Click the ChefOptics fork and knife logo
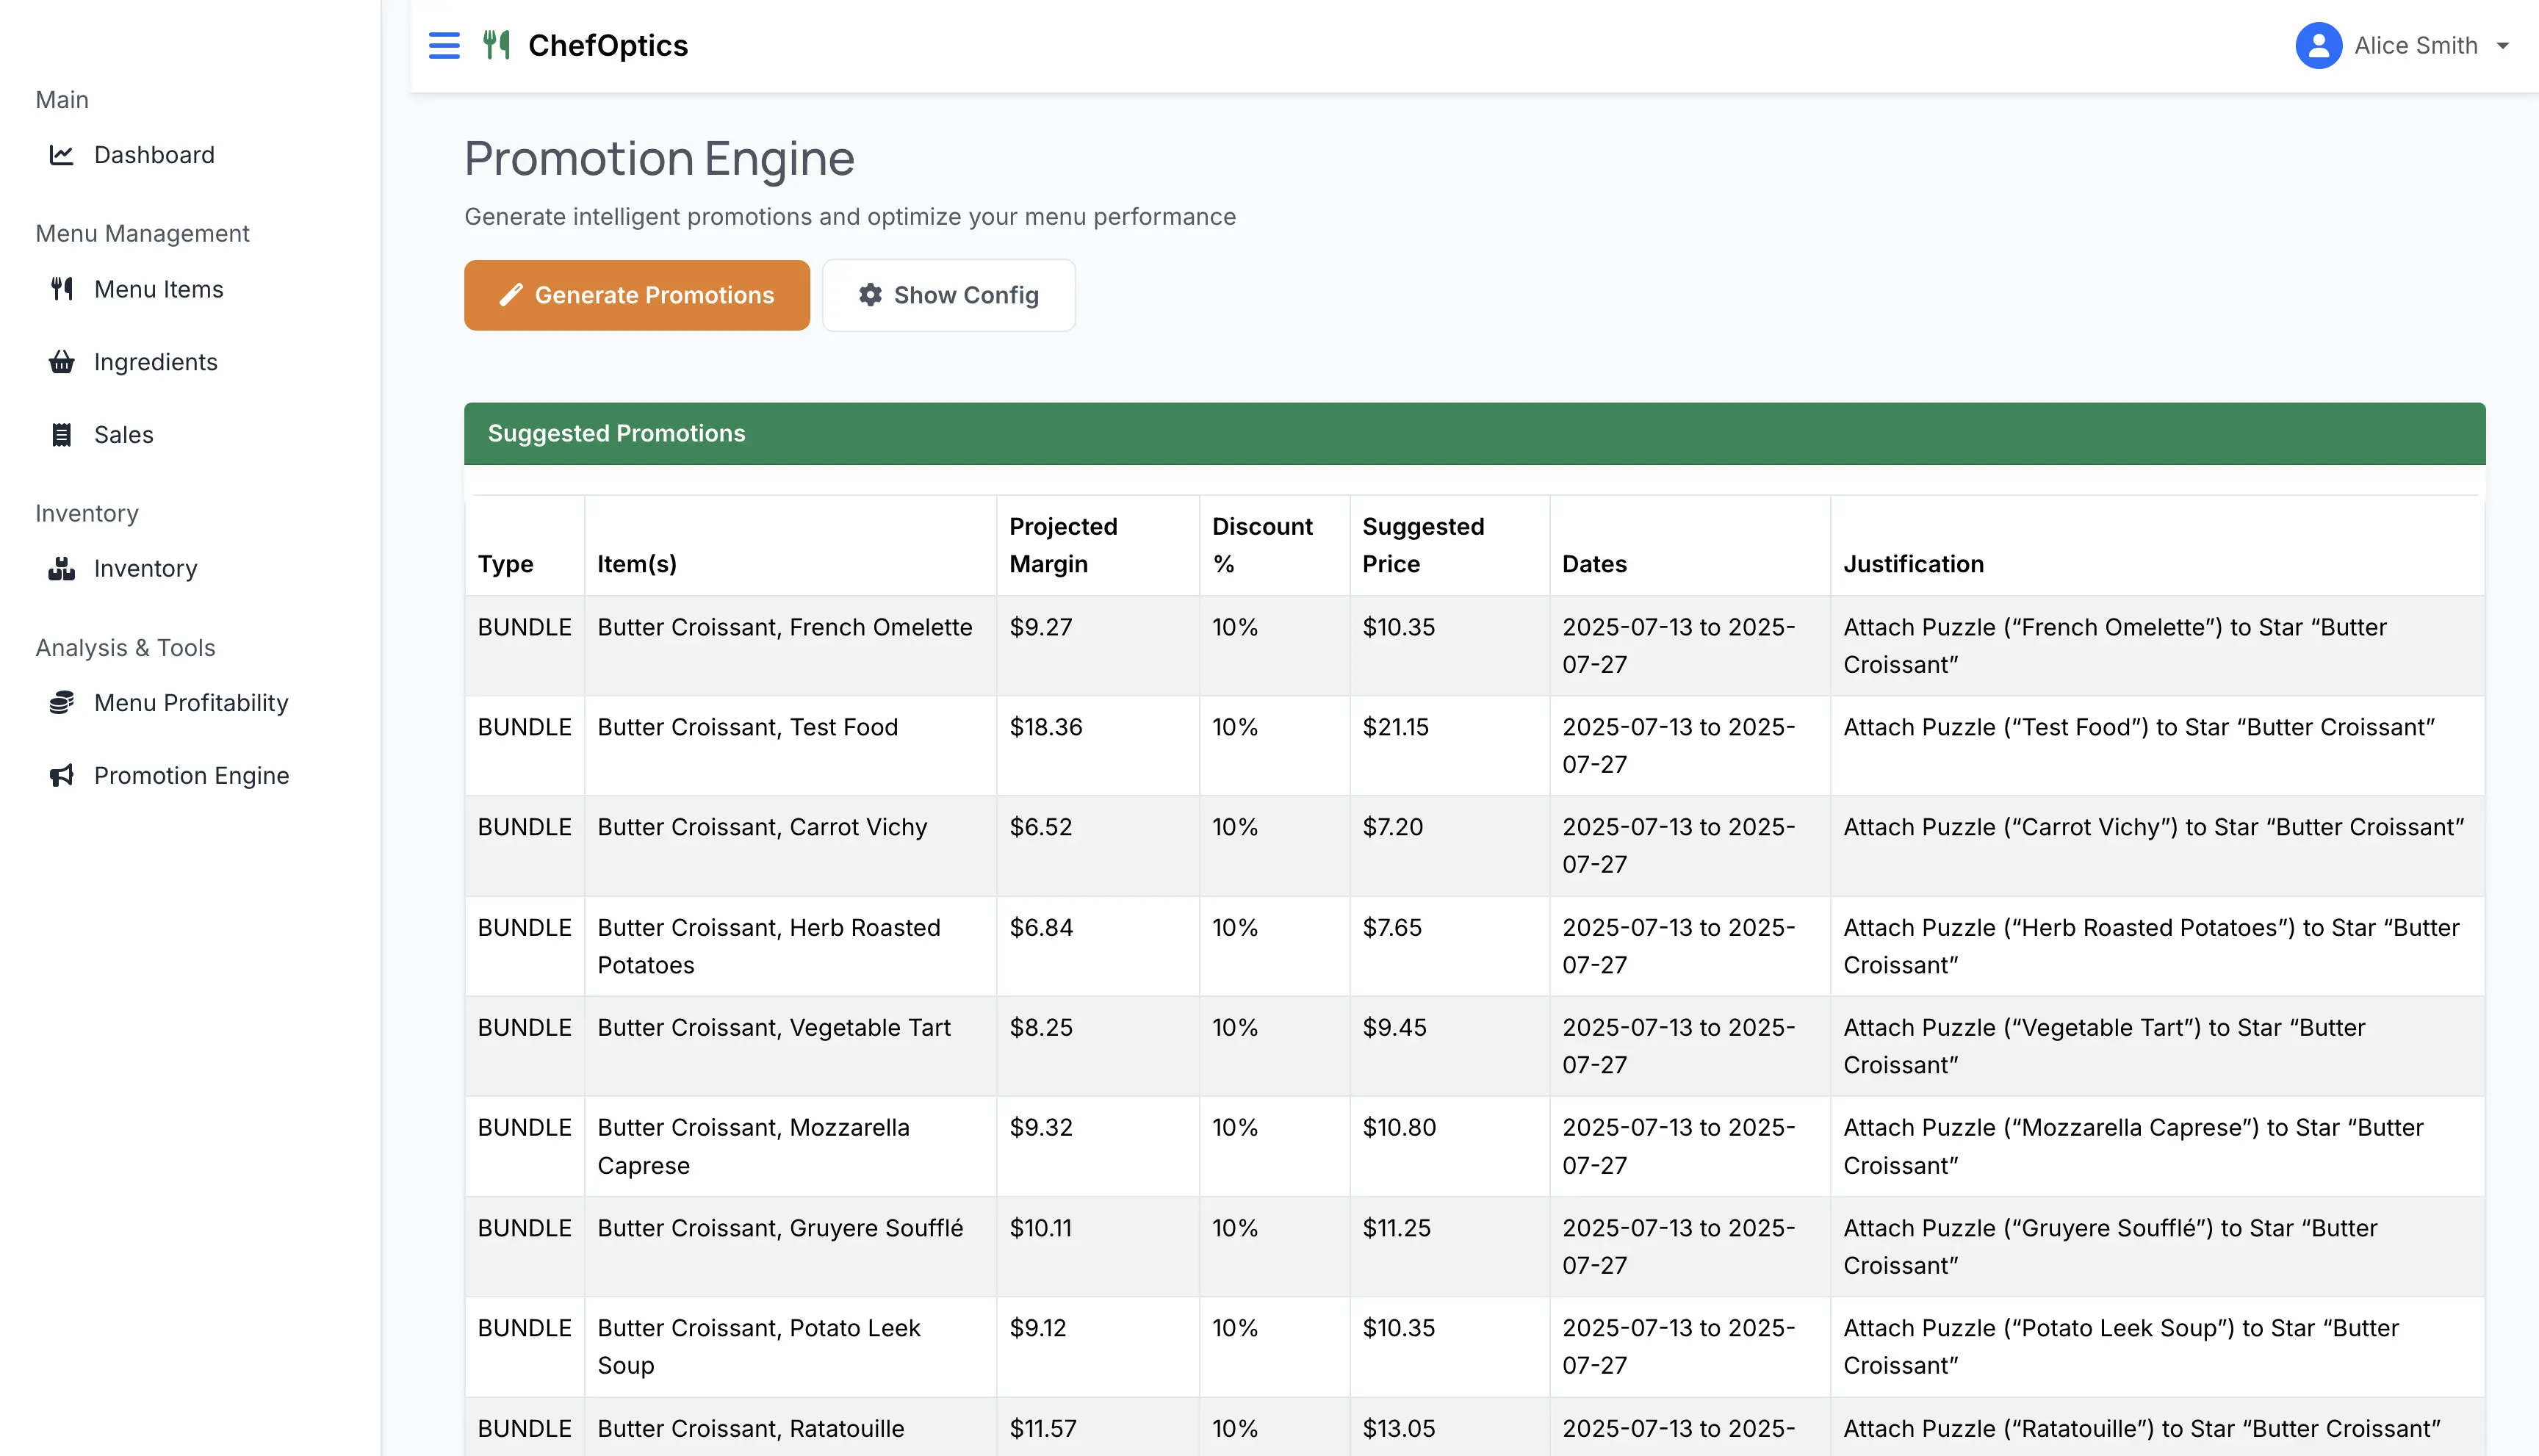This screenshot has width=2539, height=1456. (x=497, y=45)
